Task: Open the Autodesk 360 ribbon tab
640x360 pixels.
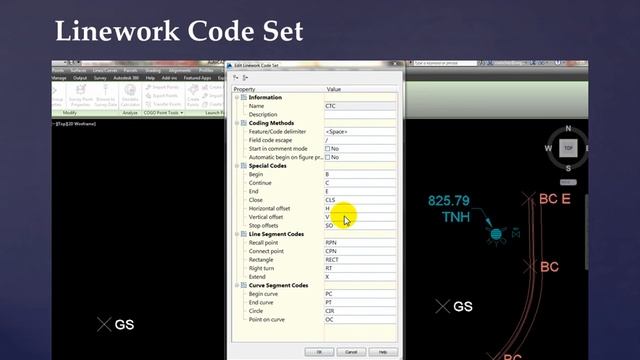Action: coord(126,78)
